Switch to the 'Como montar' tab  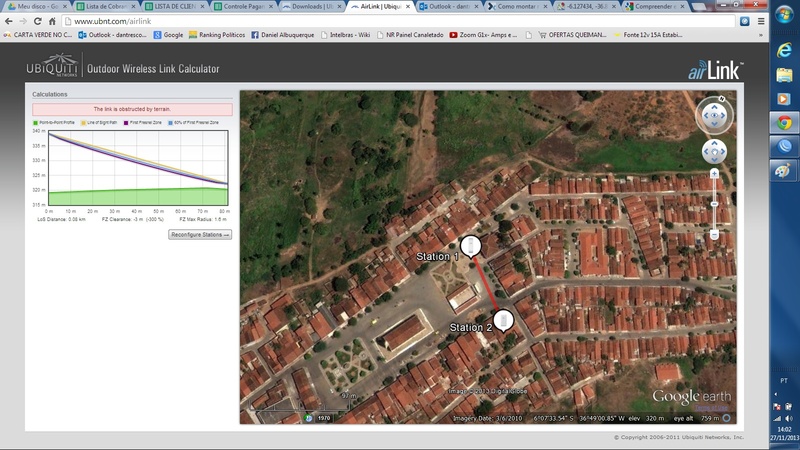(516, 7)
